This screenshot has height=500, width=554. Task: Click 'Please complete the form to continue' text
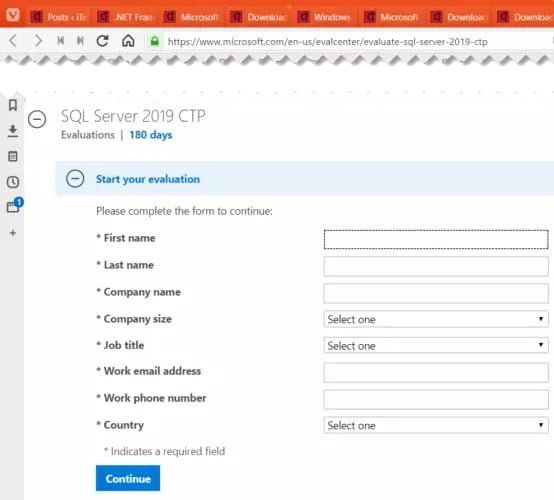184,211
